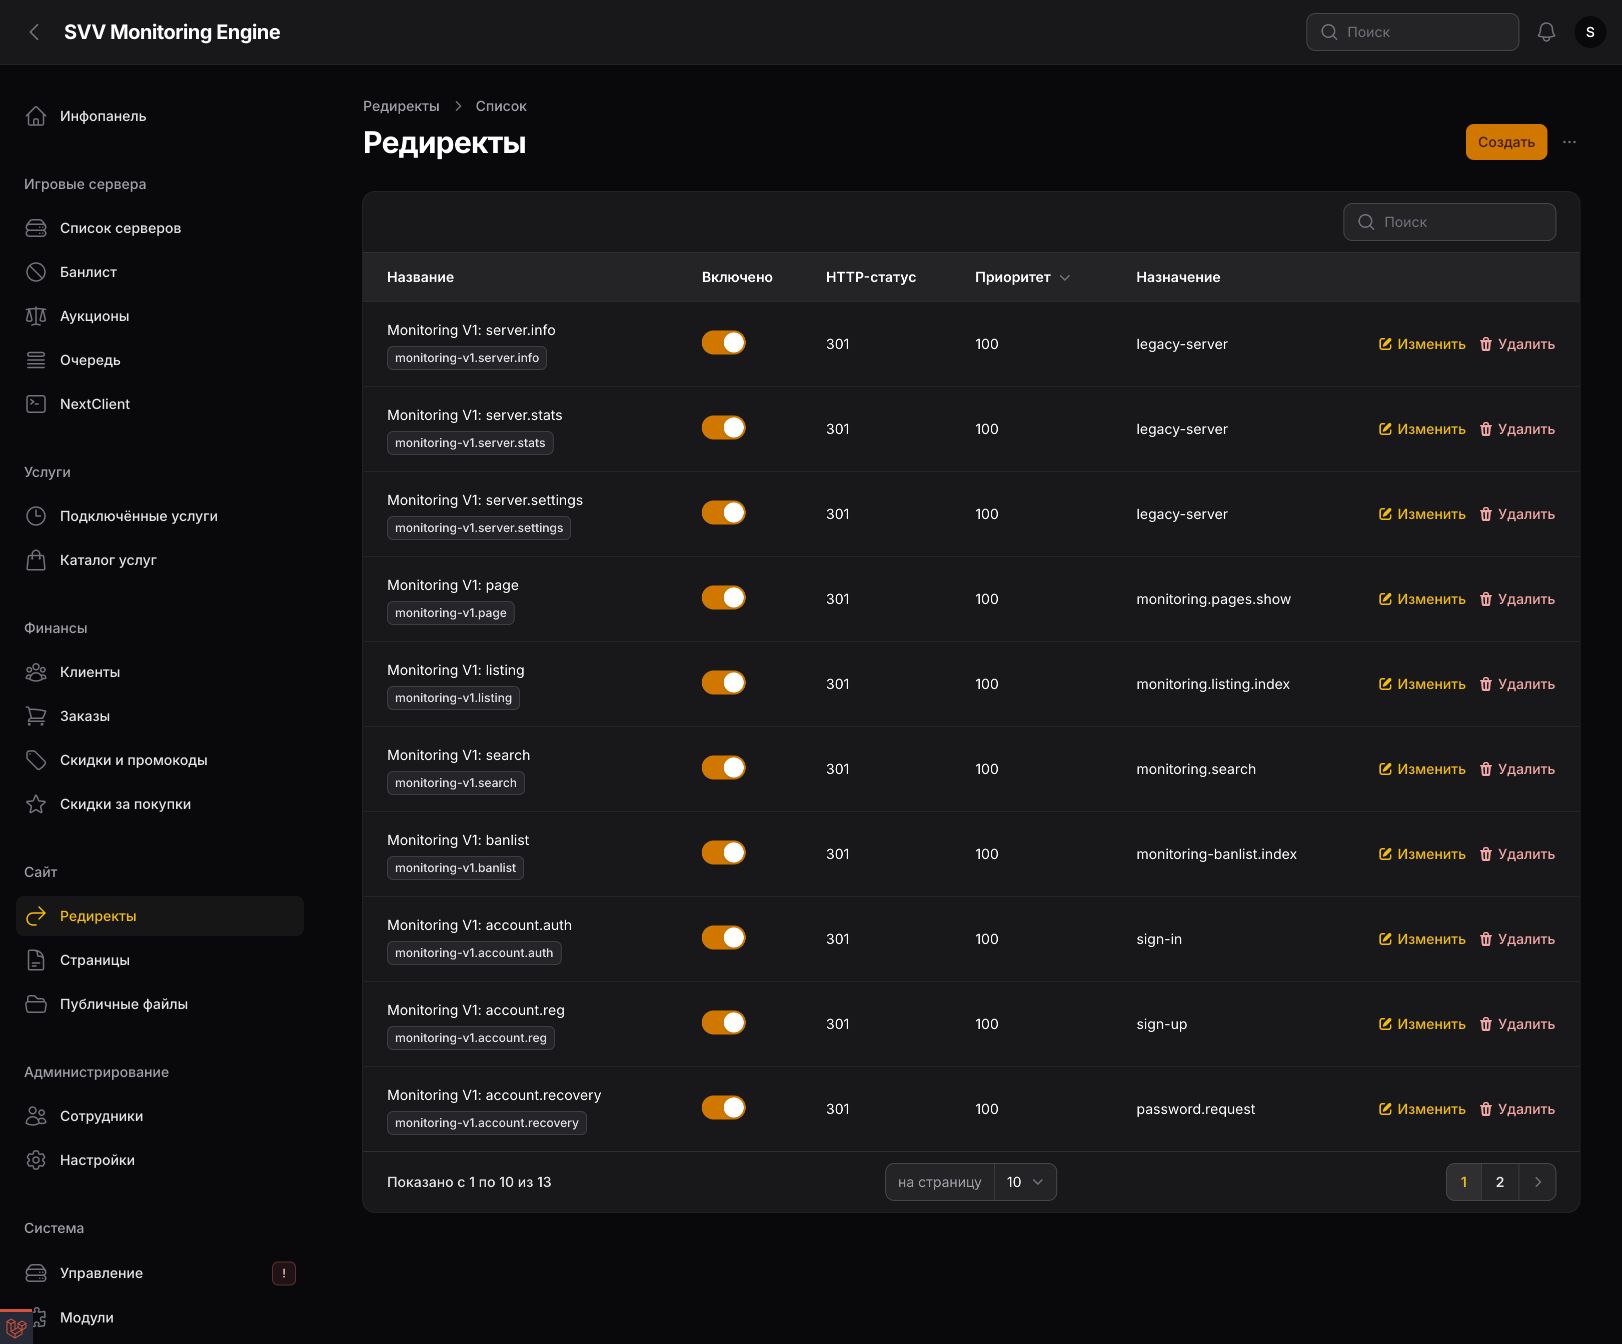
Task: Go to the next page with the arrow
Action: pyautogui.click(x=1537, y=1182)
